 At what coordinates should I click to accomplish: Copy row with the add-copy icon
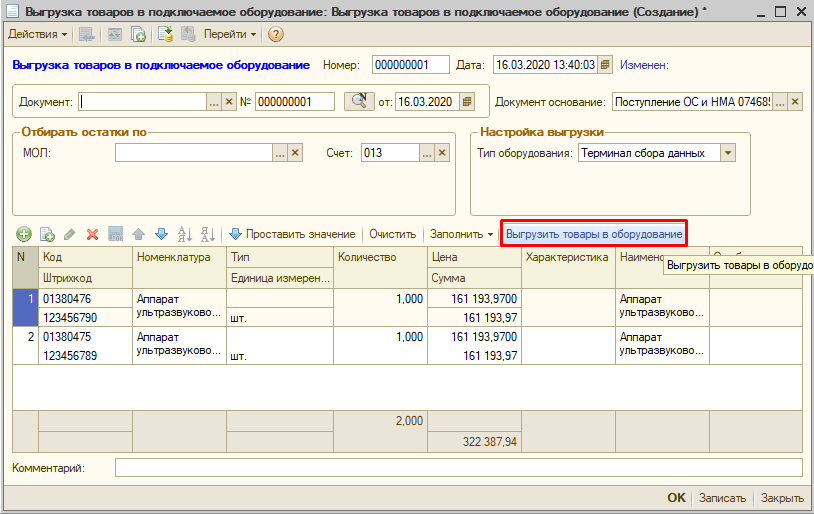tap(46, 234)
